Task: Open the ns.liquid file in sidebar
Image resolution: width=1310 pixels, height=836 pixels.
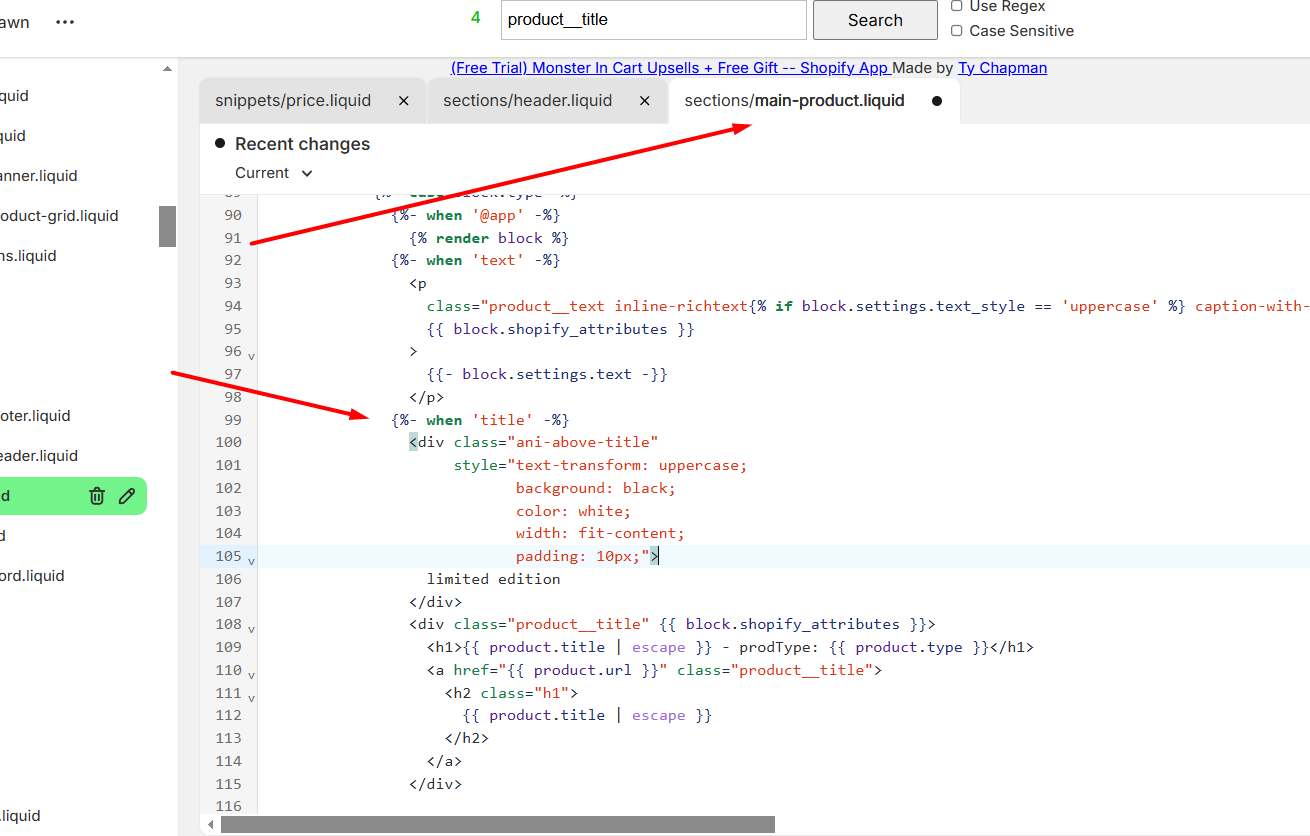Action: click(x=28, y=256)
